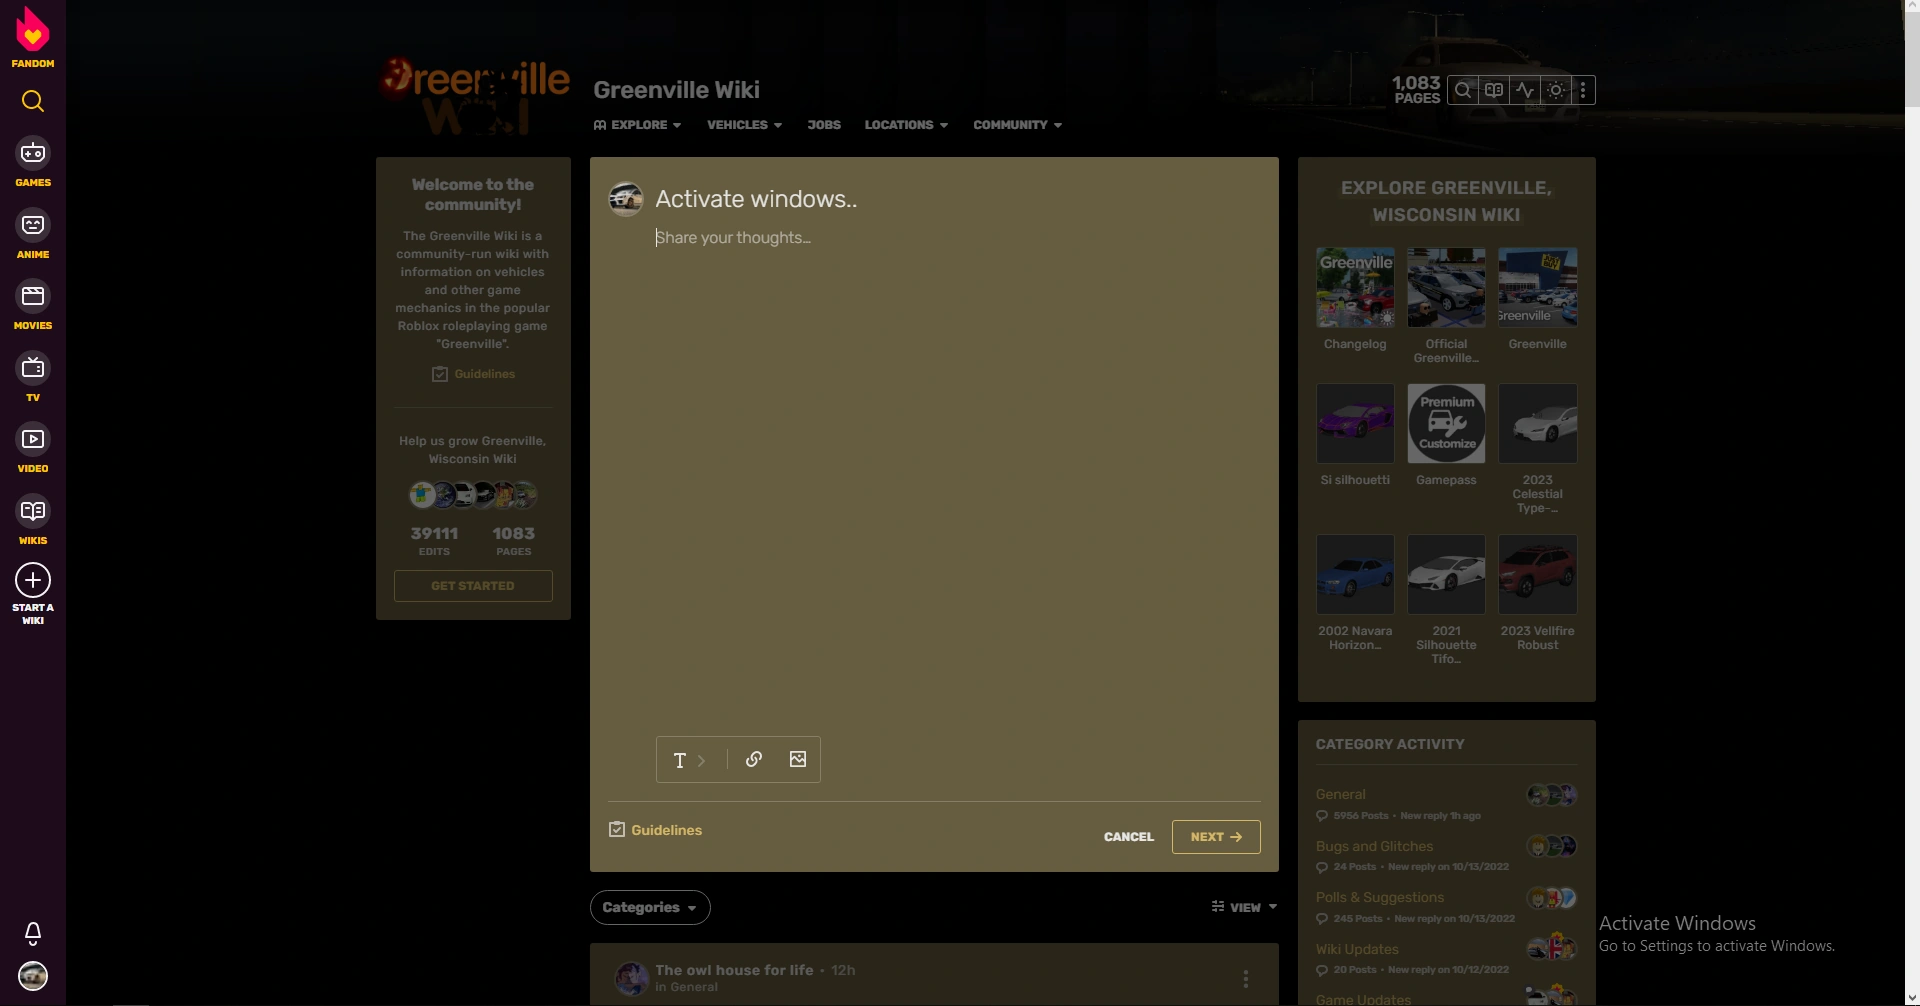Click the wiki contributors avatar group
The image size is (1920, 1006).
tap(473, 494)
